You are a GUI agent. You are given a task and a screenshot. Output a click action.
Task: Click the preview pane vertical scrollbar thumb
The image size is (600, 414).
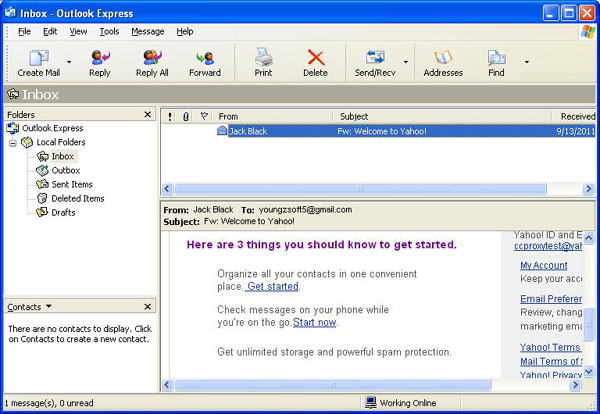coord(589,324)
